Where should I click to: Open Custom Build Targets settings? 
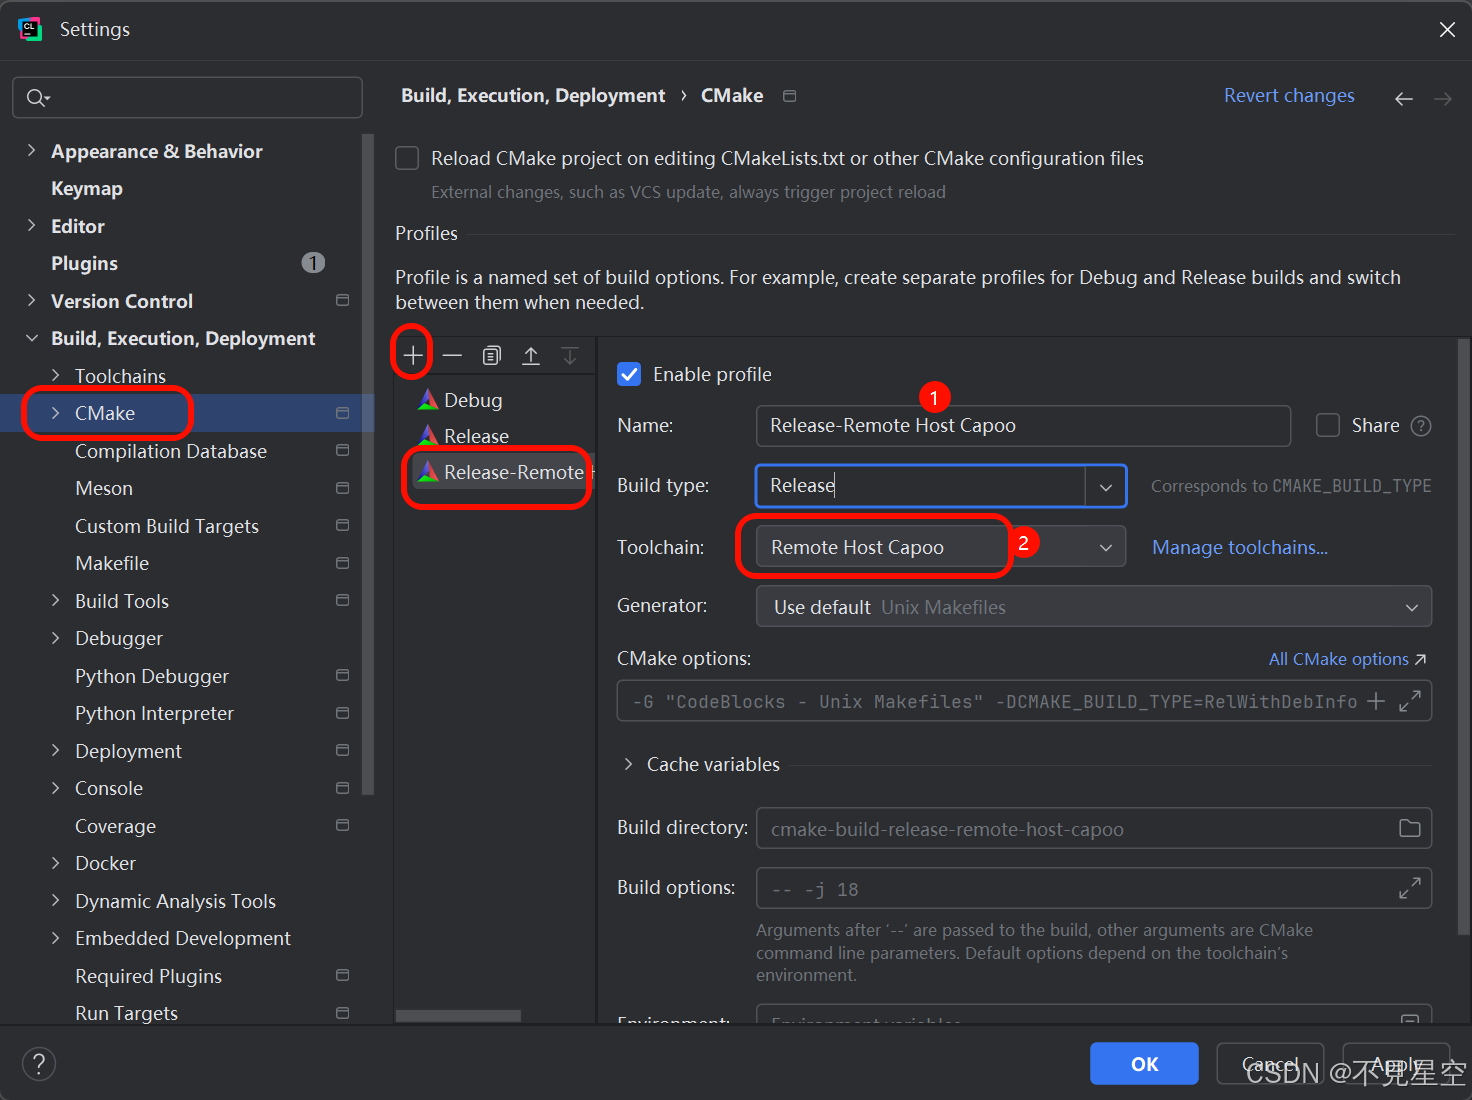[167, 526]
